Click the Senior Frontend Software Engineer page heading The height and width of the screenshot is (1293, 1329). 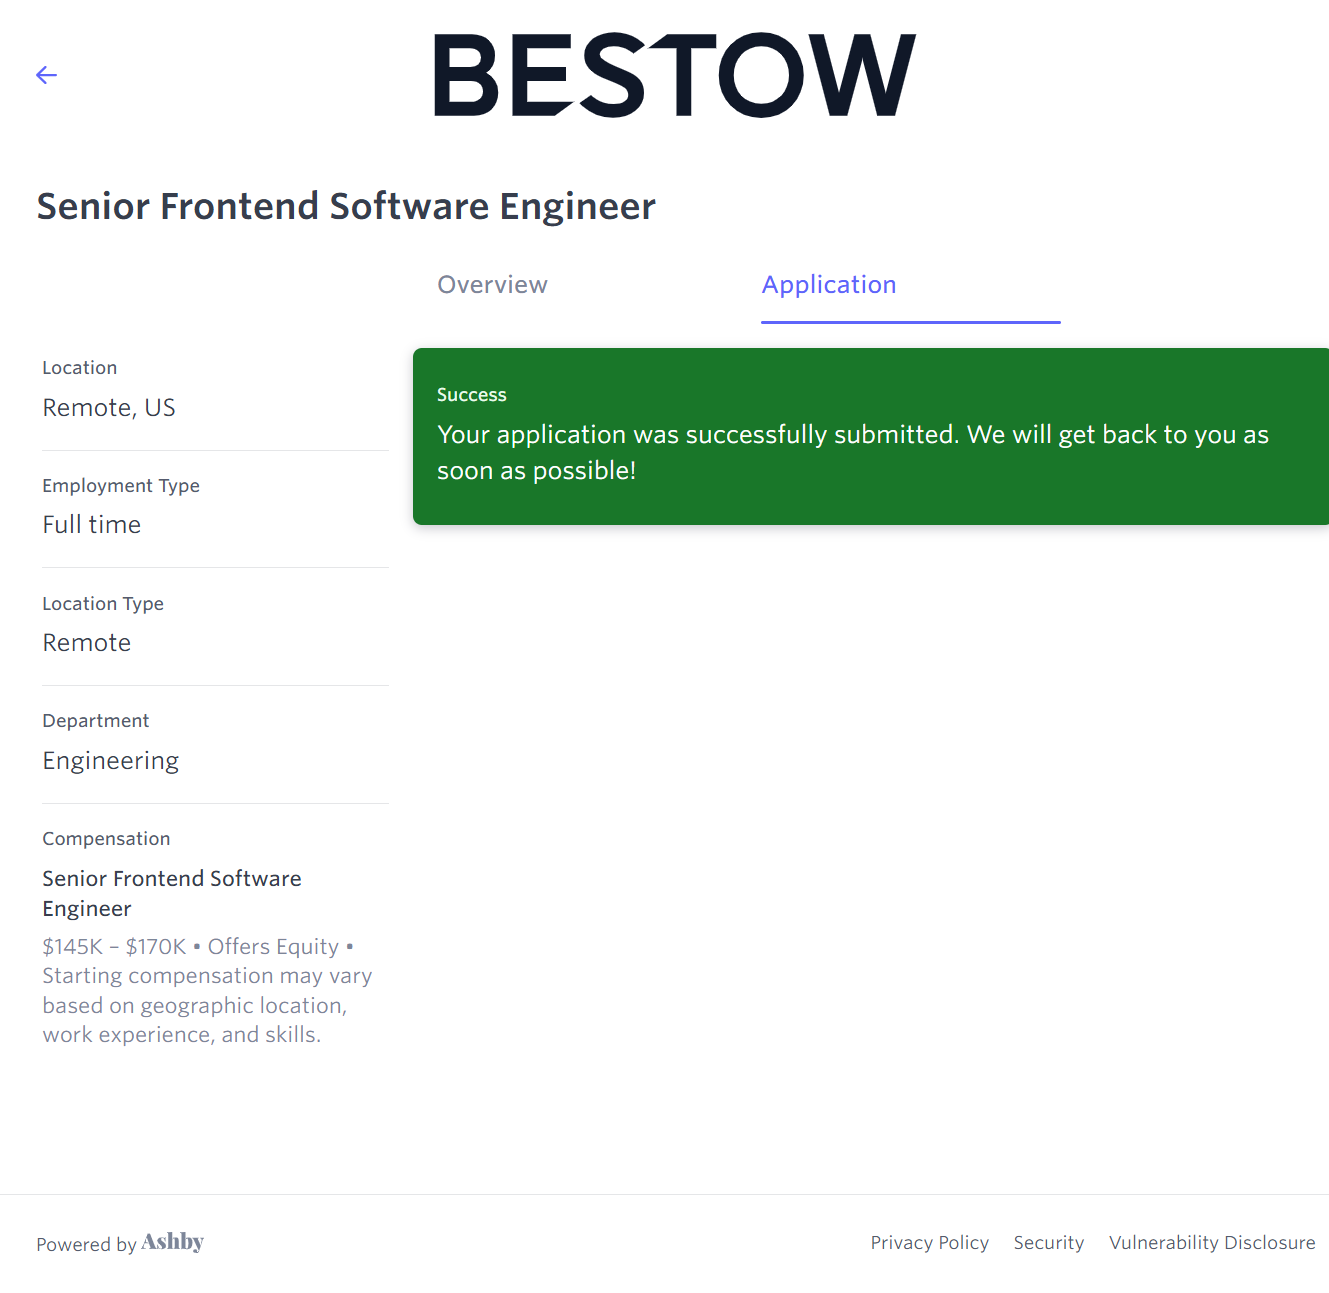(346, 207)
